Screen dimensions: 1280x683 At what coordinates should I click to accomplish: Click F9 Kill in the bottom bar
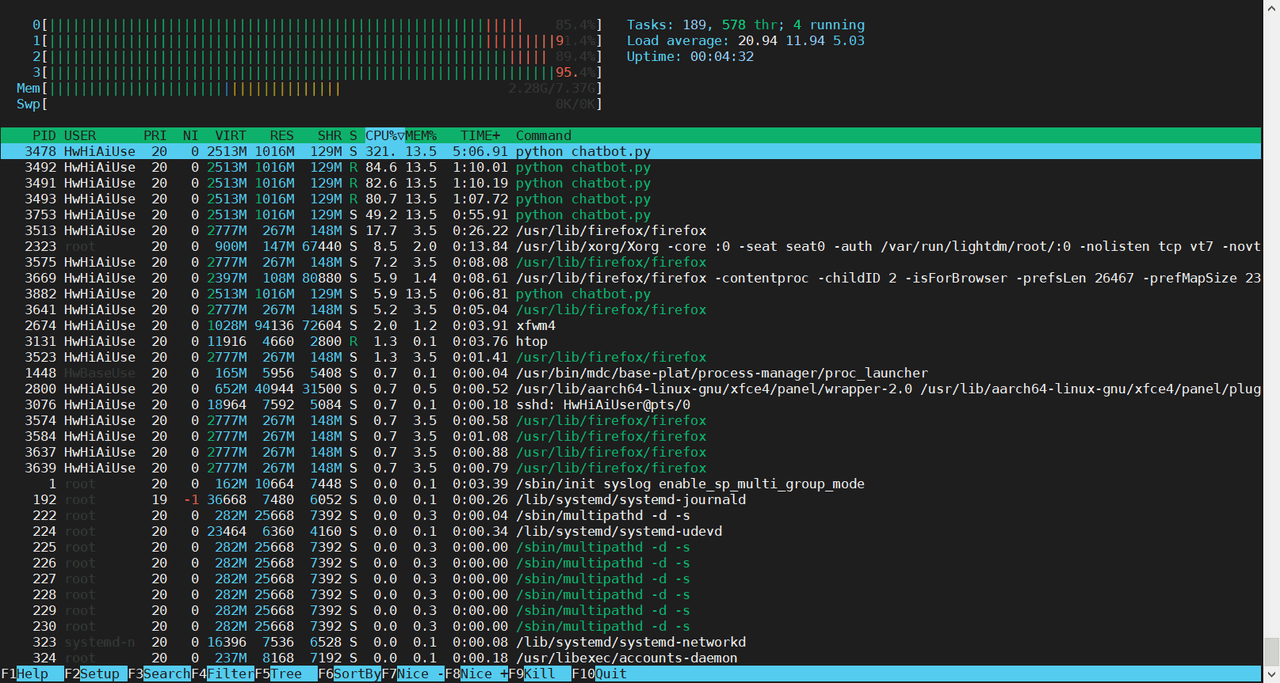(541, 674)
